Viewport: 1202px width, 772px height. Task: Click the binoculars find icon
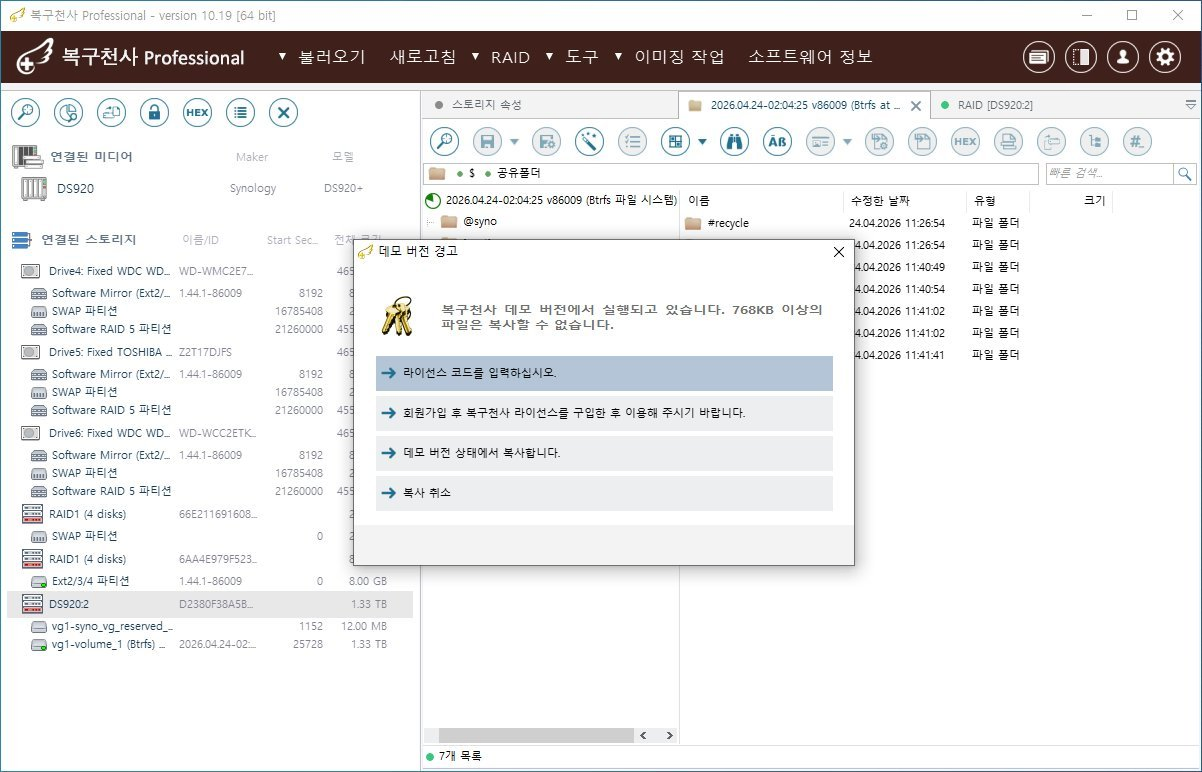click(734, 142)
